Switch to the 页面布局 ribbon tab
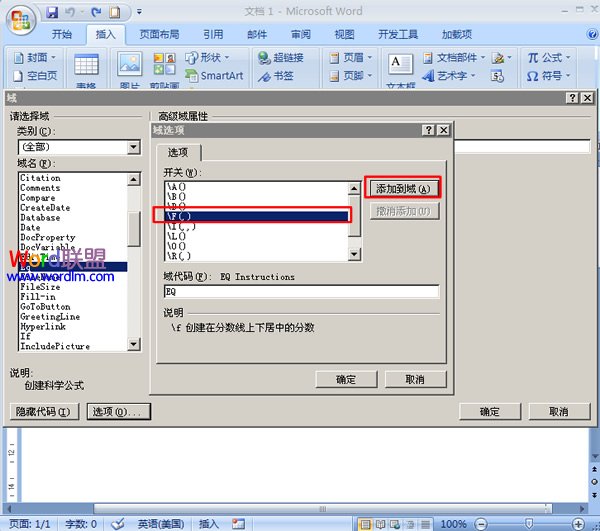Screen dimensions: 600x531 pos(161,34)
